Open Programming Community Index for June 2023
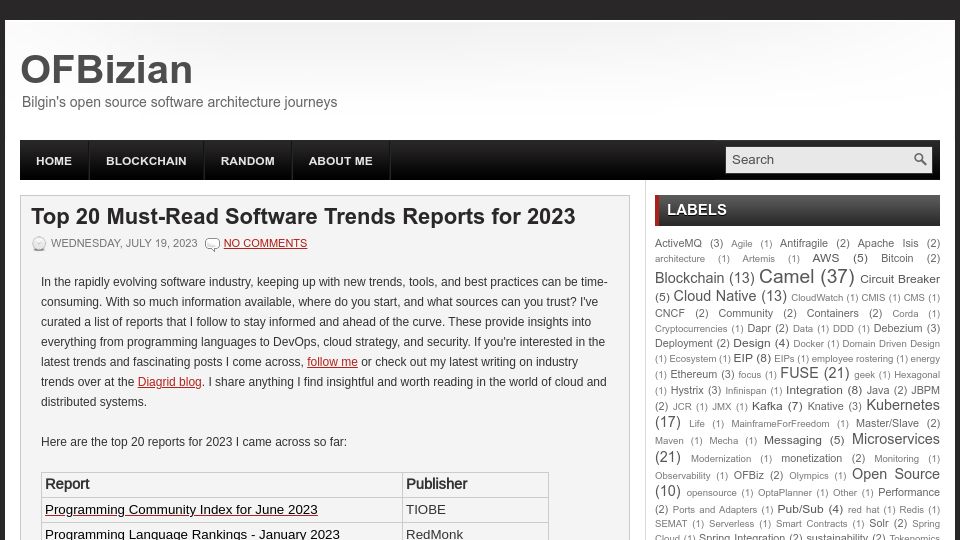960x540 pixels. tap(181, 509)
